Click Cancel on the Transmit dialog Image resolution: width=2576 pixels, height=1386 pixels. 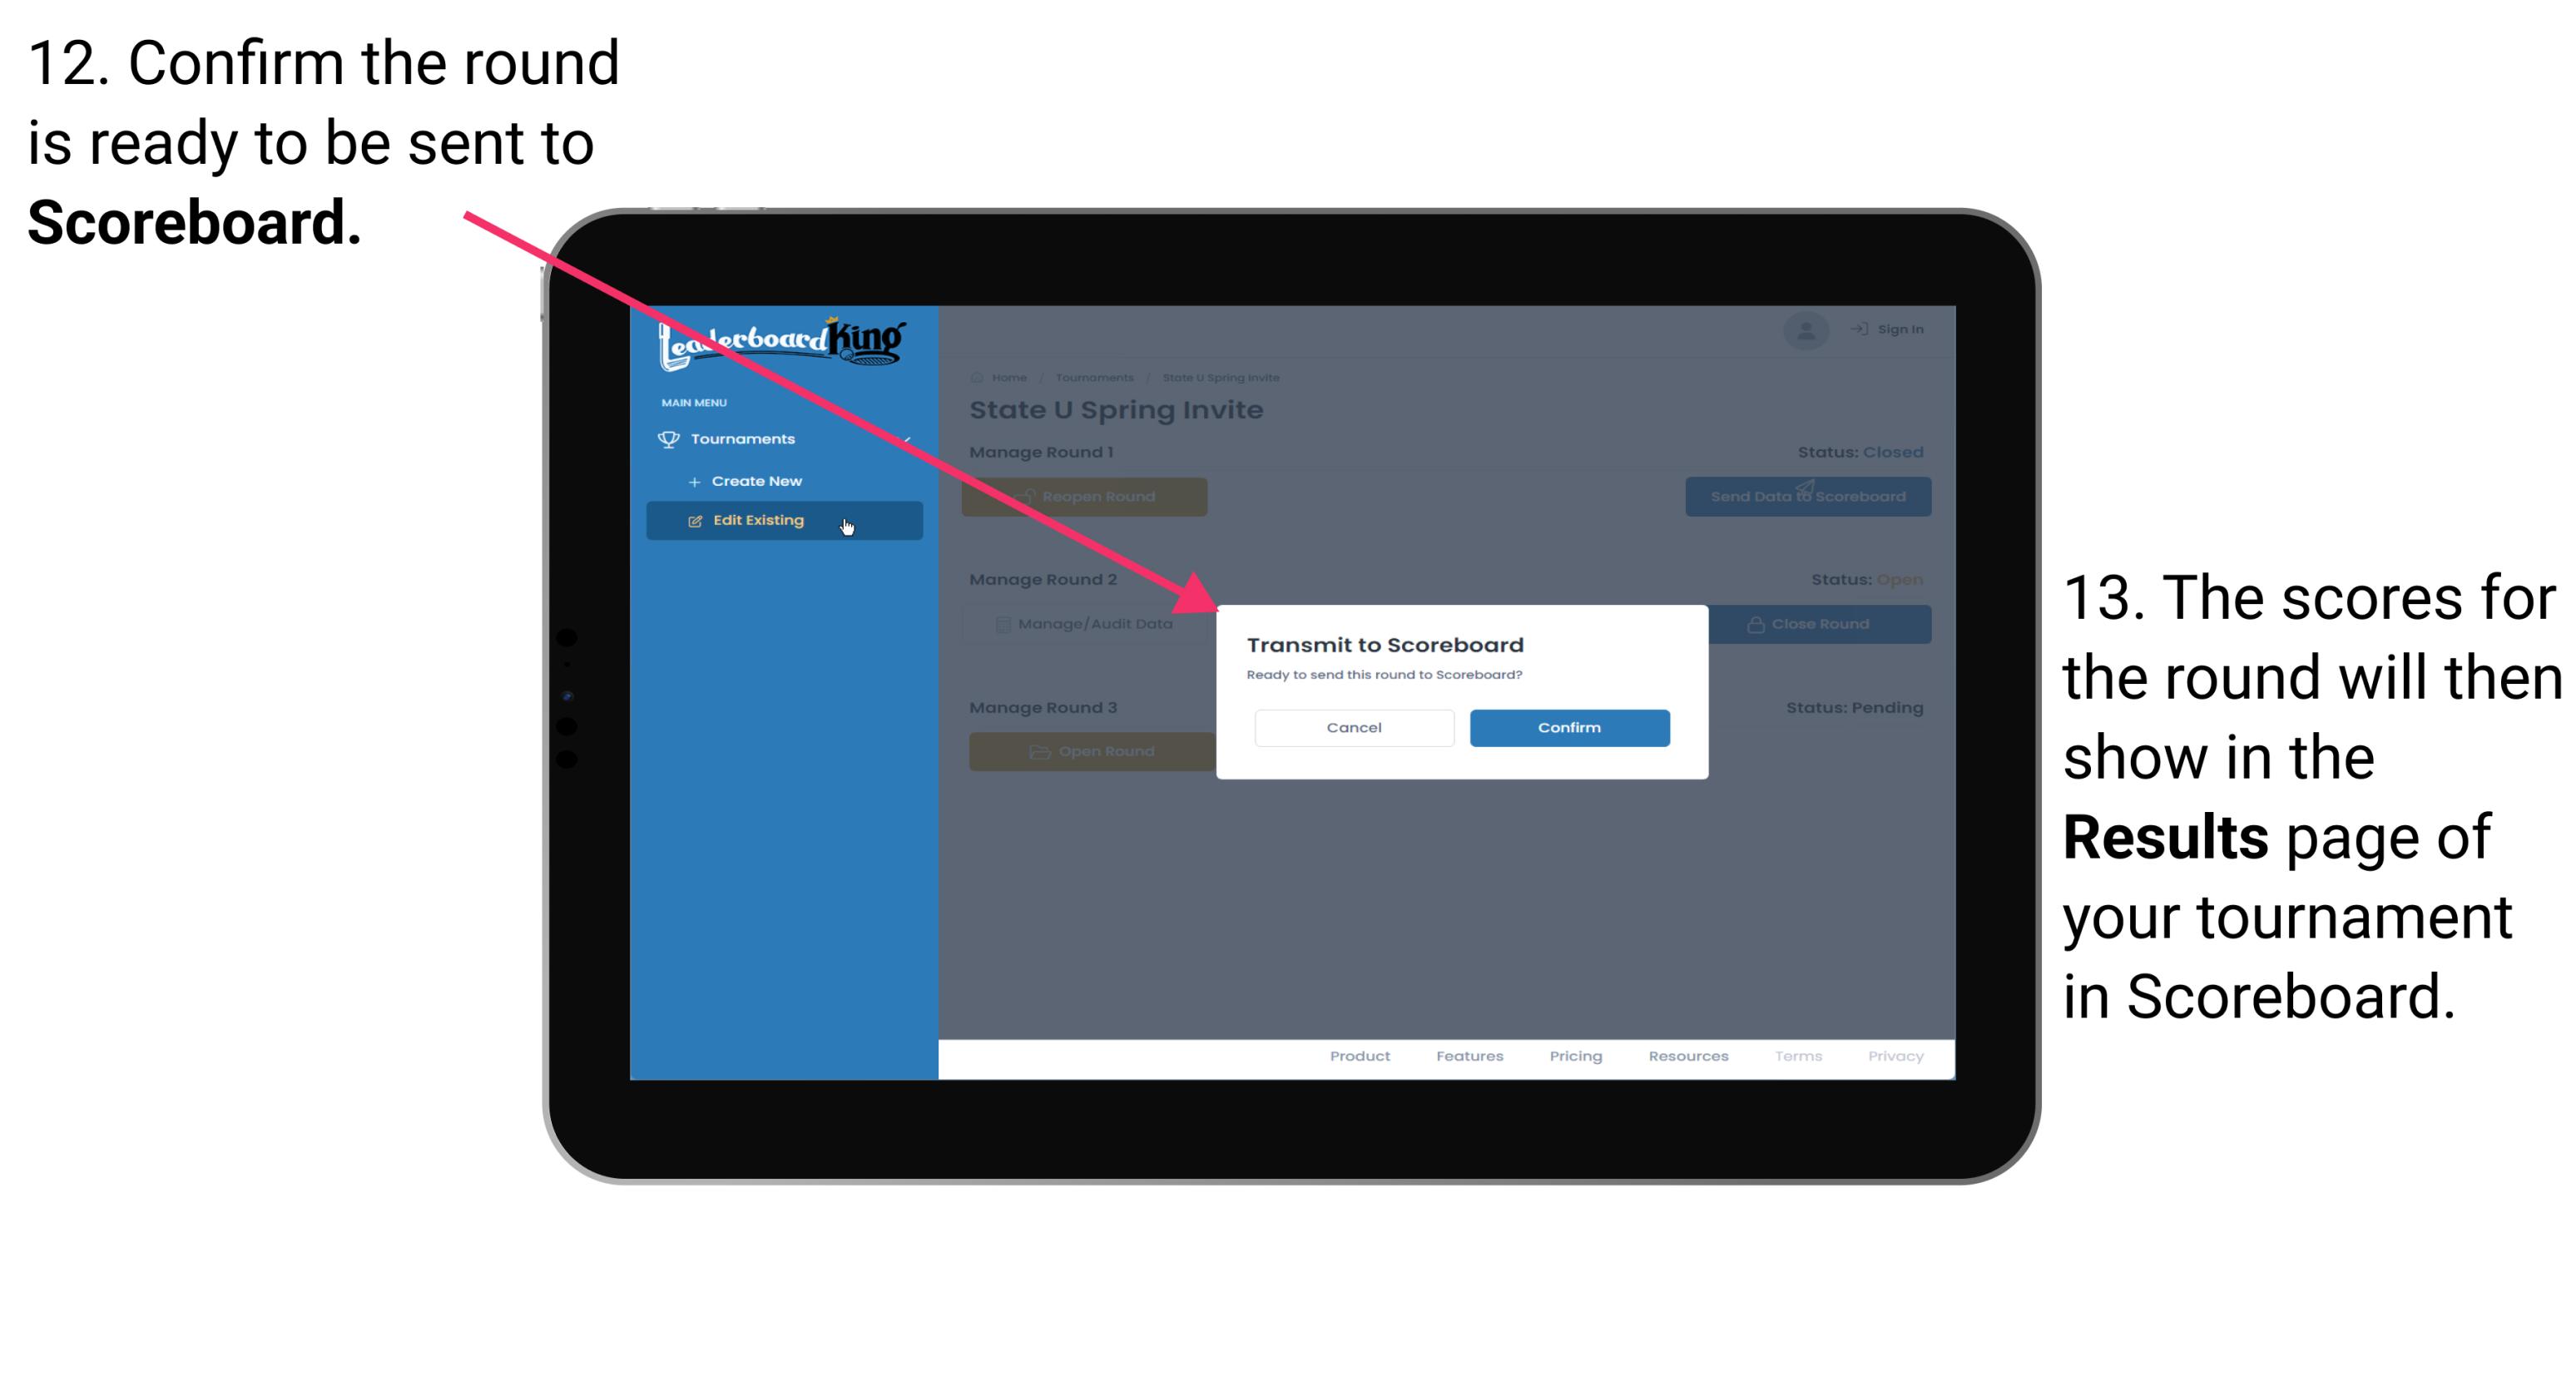coord(1354,725)
